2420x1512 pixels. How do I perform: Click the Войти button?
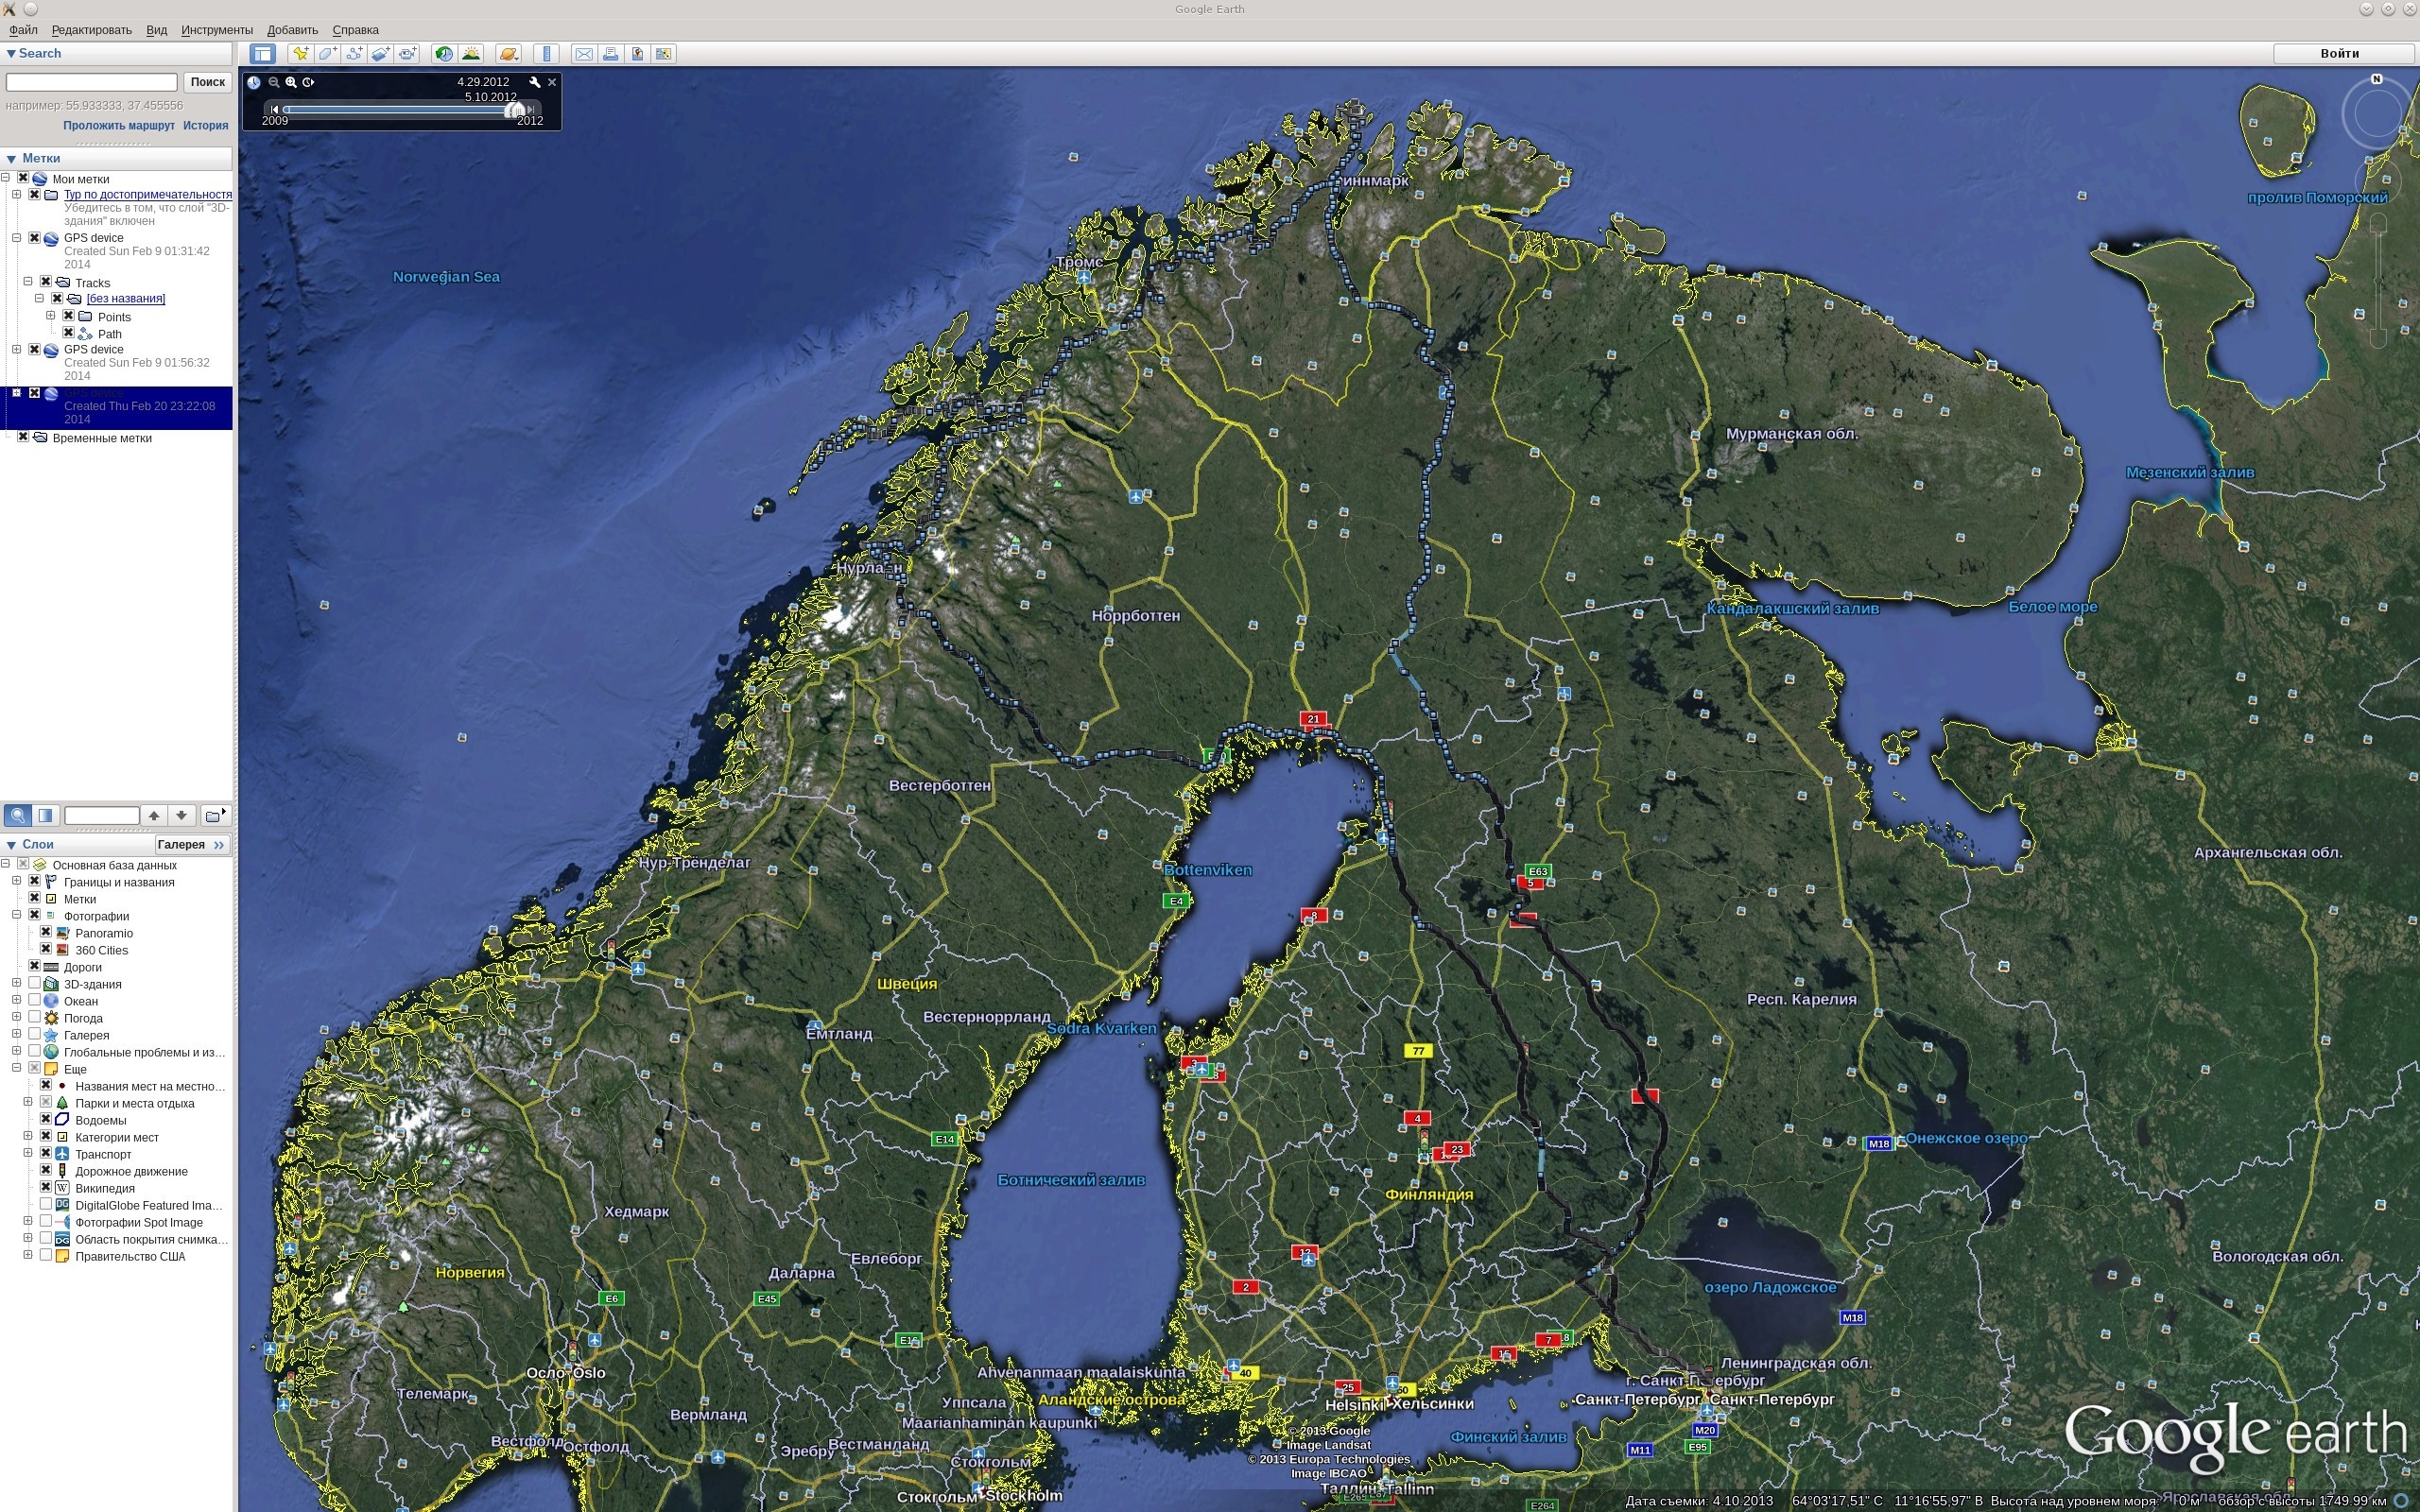[x=2344, y=54]
